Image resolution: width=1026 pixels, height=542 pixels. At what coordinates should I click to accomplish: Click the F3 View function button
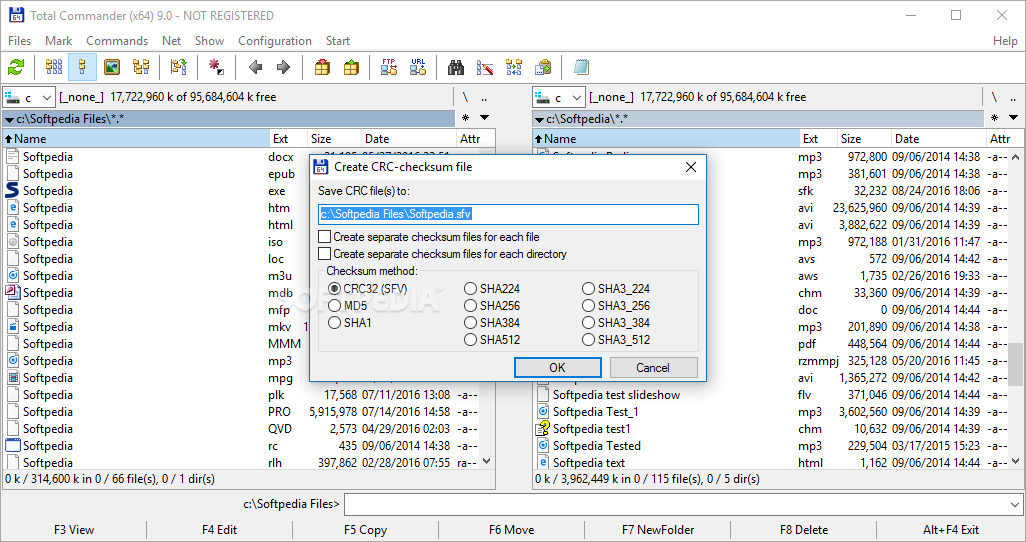tap(73, 530)
